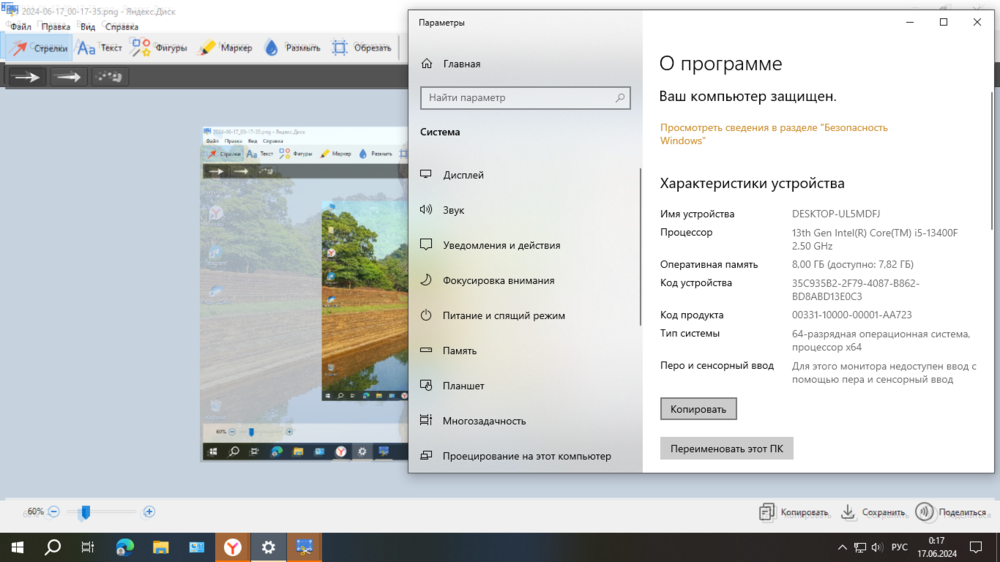Click the zoom out minus icon

click(54, 512)
